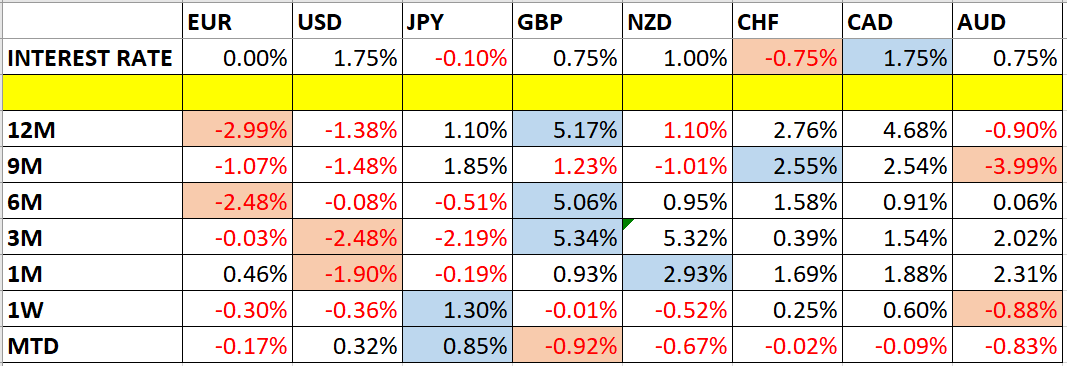1067x366 pixels.
Task: Select the USD 3M cell showing -2.48%
Action: (348, 236)
